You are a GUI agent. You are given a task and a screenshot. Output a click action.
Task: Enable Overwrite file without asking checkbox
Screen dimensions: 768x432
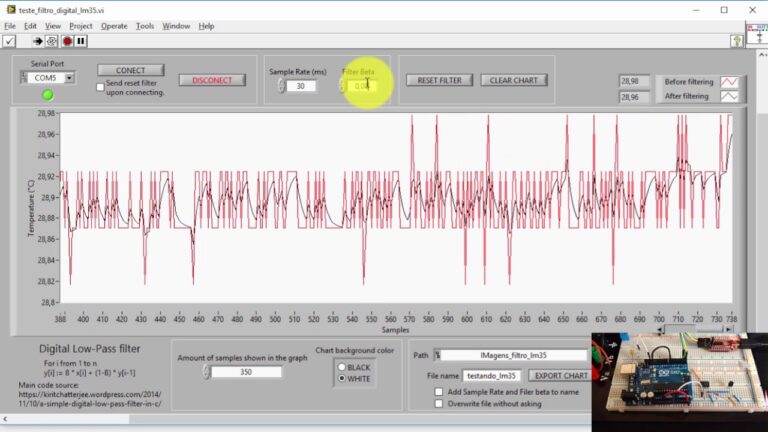pyautogui.click(x=439, y=404)
